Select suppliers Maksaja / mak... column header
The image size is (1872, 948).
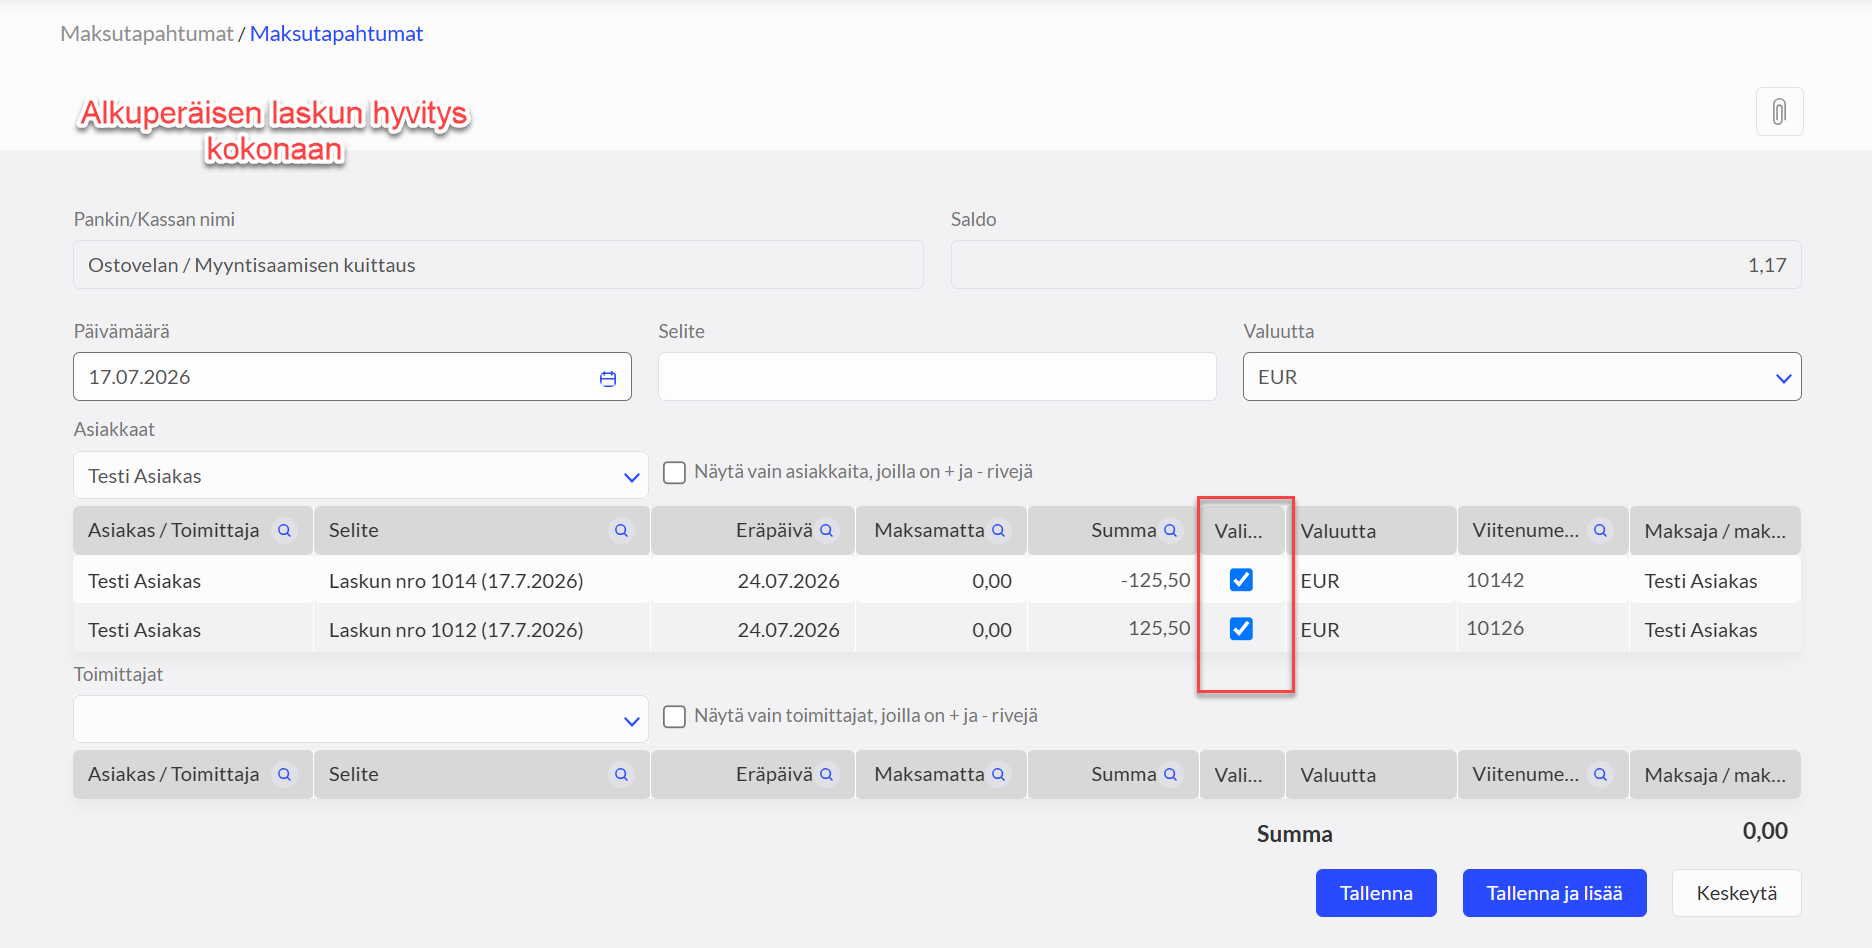[1715, 775]
